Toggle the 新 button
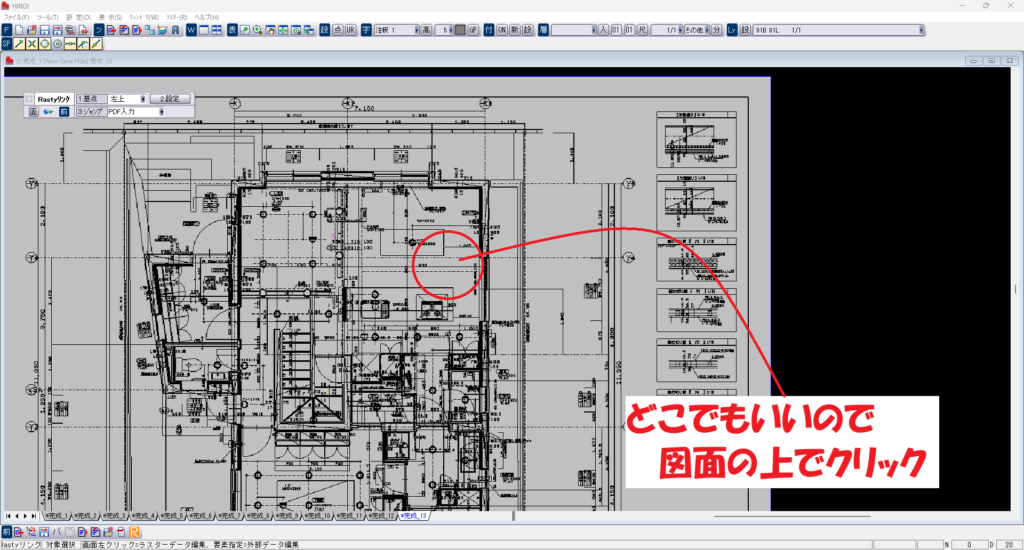This screenshot has height=550, width=1024. click(x=515, y=30)
